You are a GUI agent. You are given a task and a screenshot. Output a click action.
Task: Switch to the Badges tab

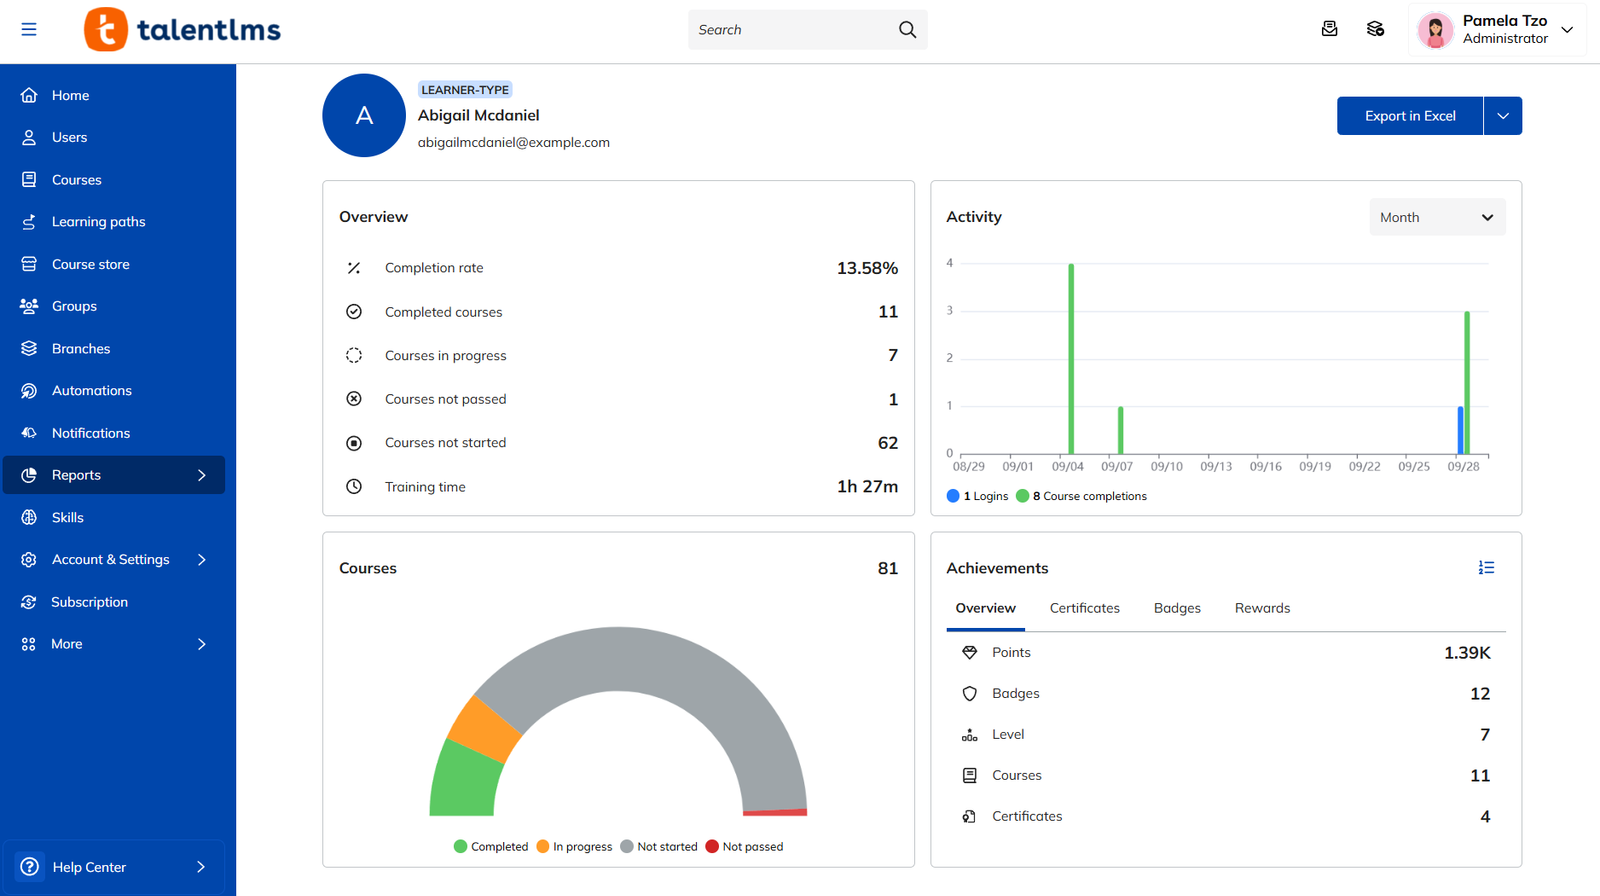tap(1177, 608)
